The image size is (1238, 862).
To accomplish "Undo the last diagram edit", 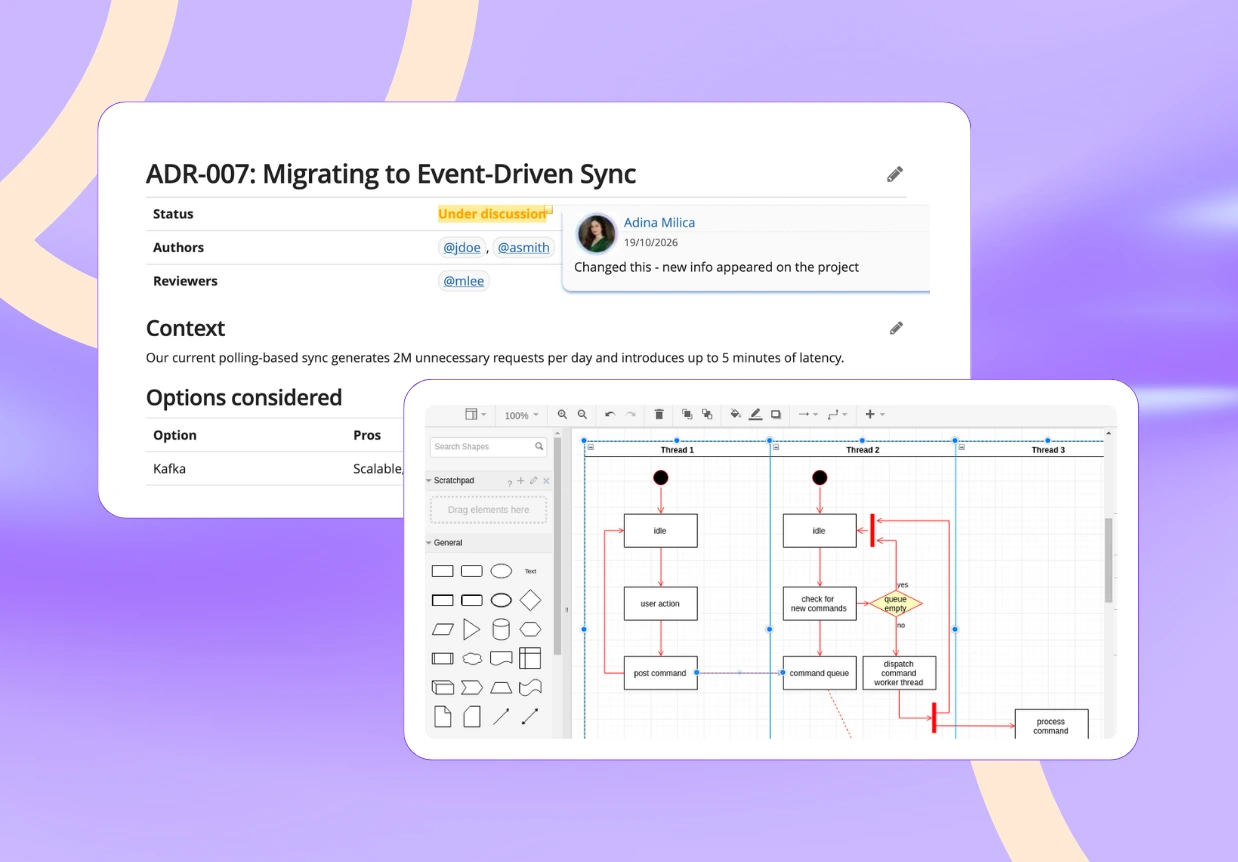I will [x=610, y=414].
